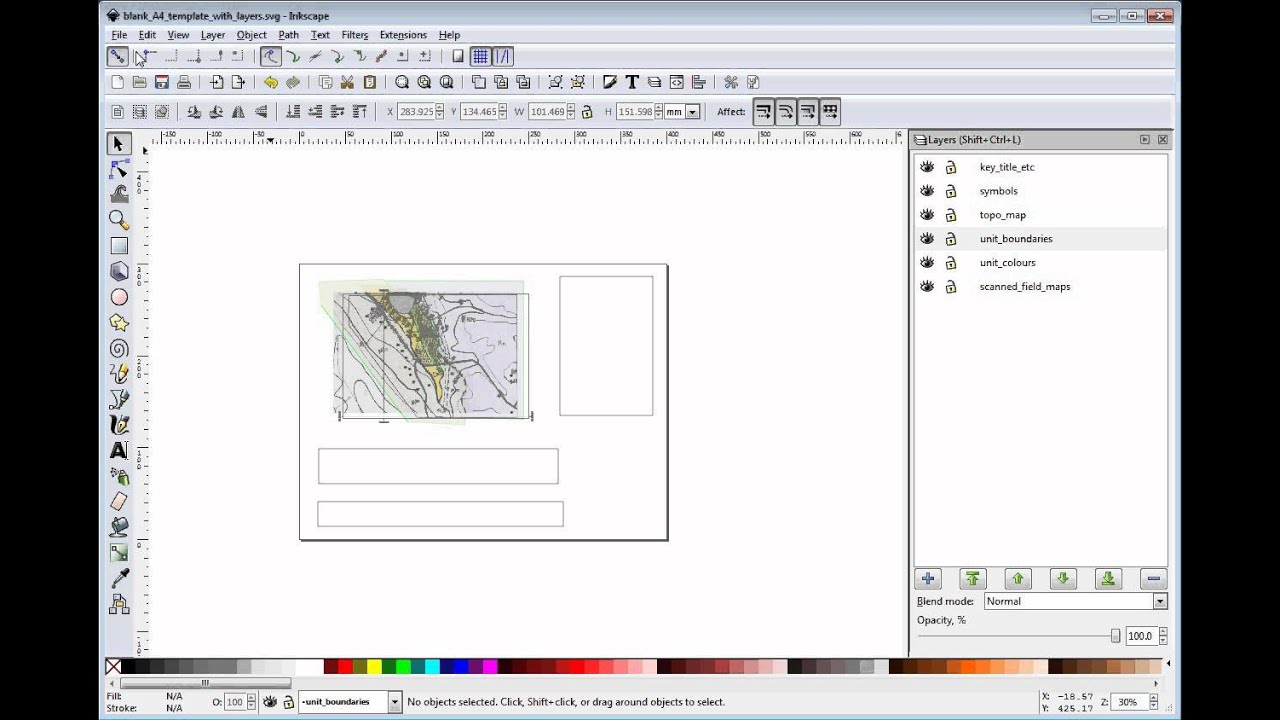Pick the red swatch in palette
Viewport: 1280px width, 720px height.
point(344,667)
